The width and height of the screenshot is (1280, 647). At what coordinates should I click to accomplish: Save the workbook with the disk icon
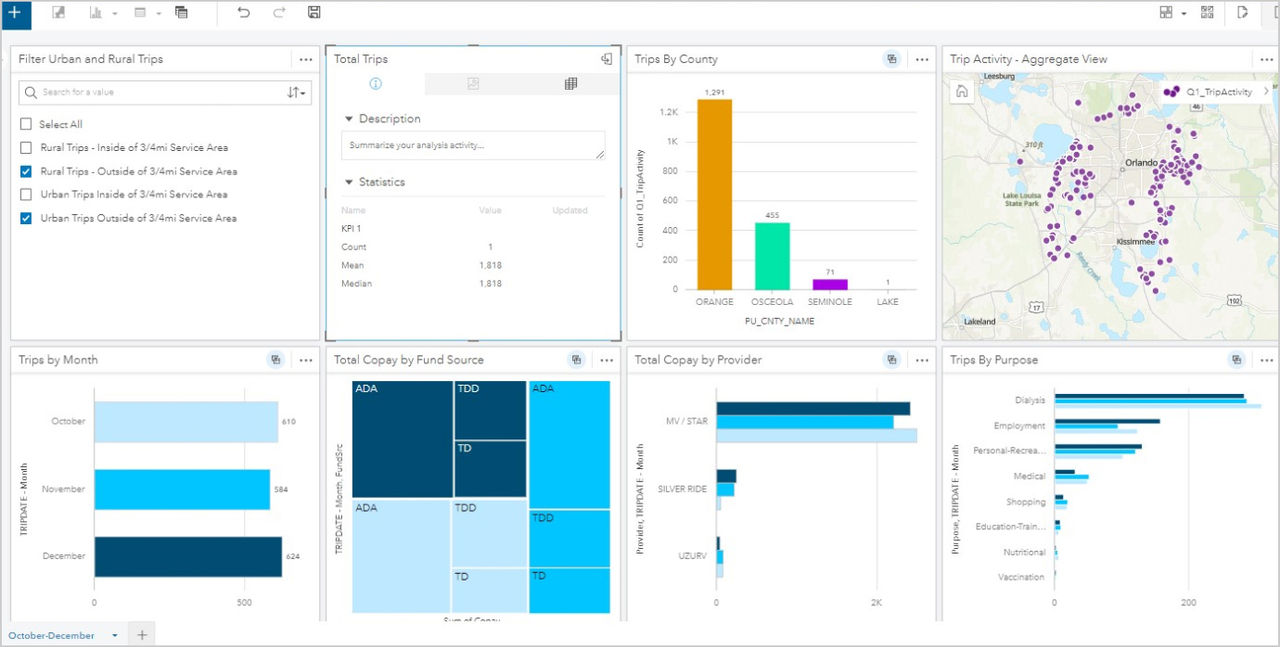pos(314,13)
